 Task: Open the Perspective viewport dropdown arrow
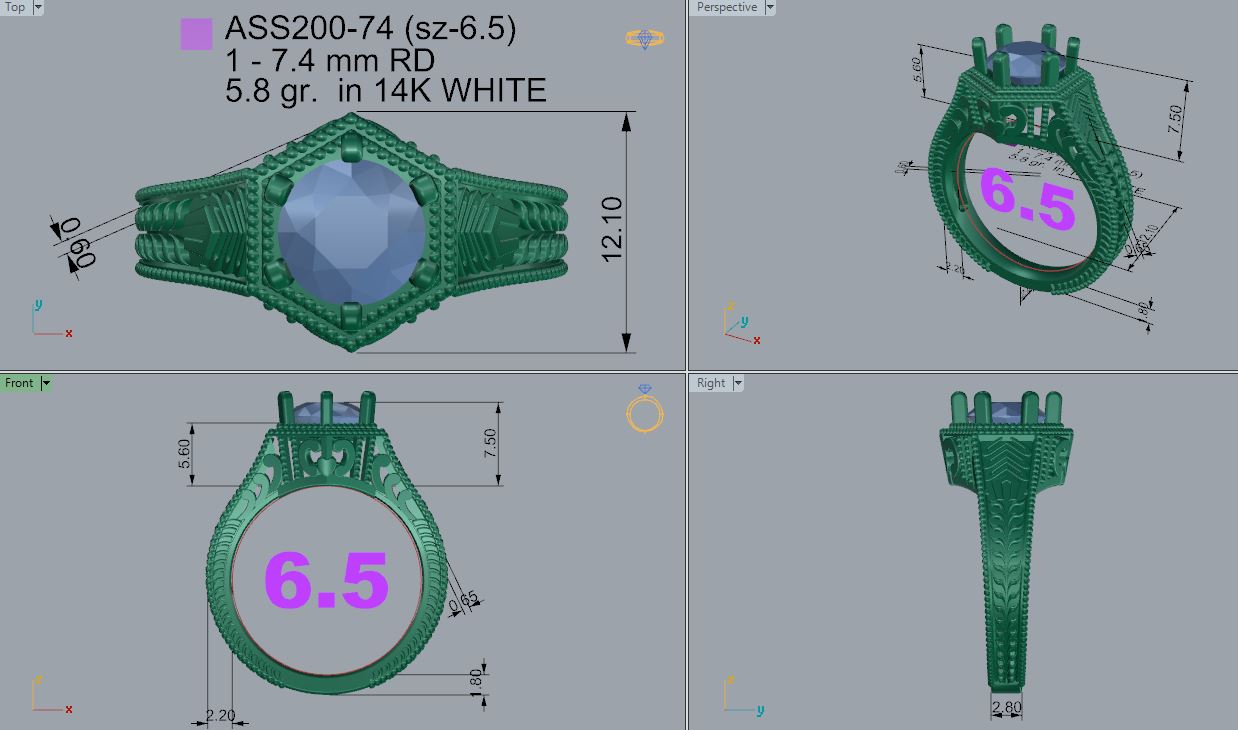769,7
